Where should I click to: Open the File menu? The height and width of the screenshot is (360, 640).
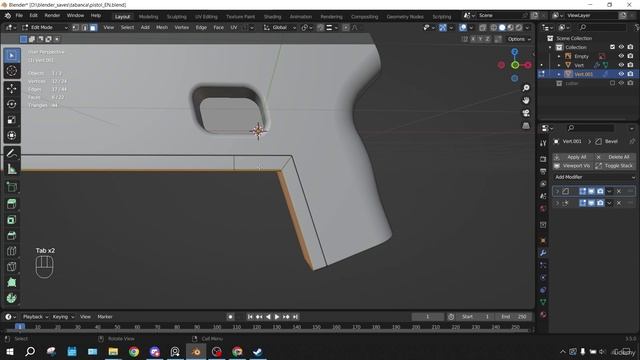point(19,16)
